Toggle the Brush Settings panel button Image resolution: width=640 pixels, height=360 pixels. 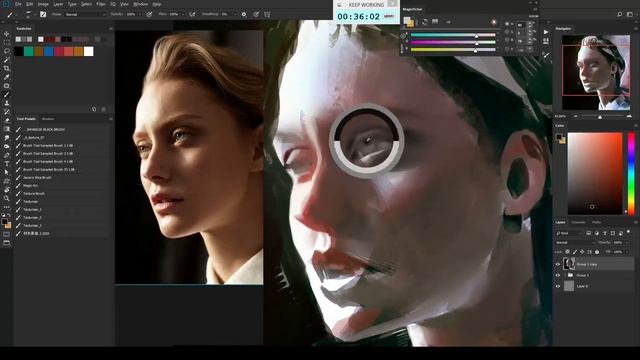click(x=43, y=14)
